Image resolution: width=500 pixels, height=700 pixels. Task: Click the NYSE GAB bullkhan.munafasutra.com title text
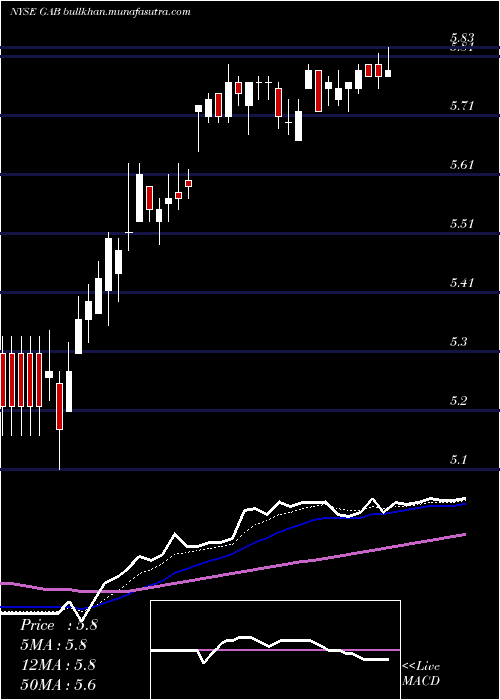[100, 12]
